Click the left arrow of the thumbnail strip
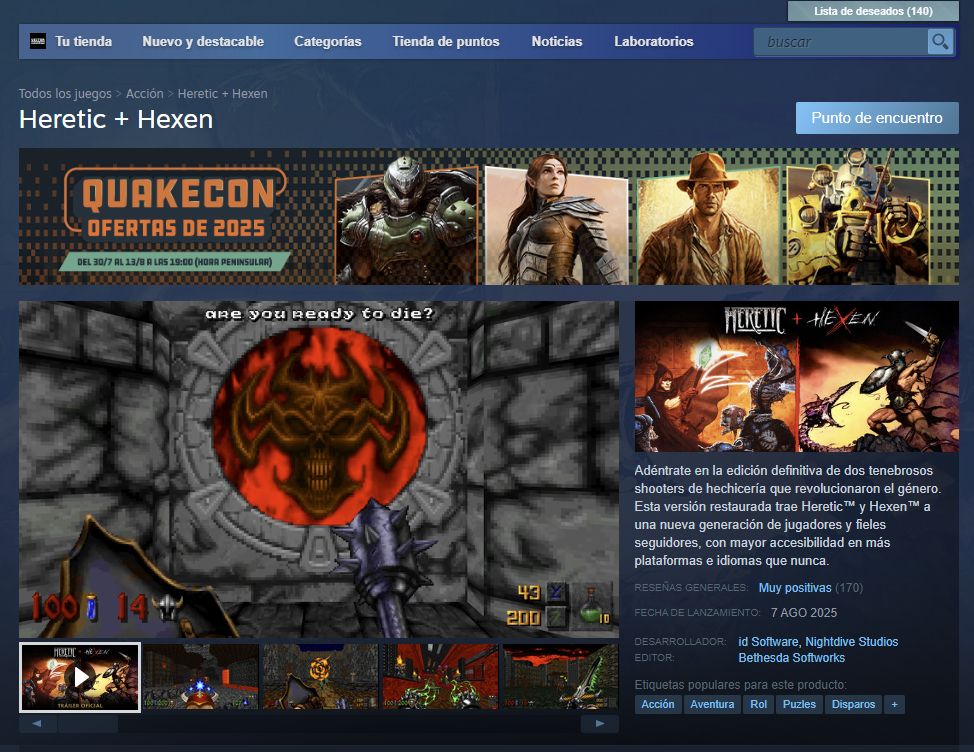 tap(37, 723)
